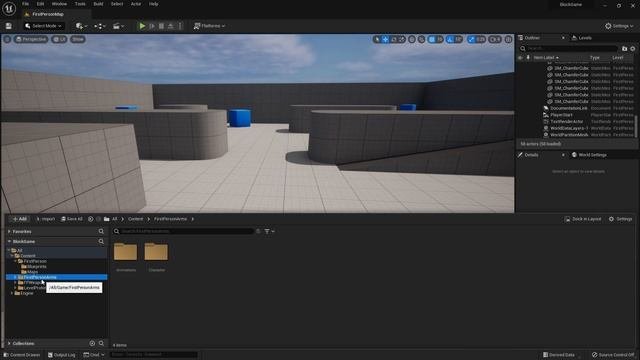Click Import in the Content Browser
Image resolution: width=640 pixels, height=360 pixels.
45,219
